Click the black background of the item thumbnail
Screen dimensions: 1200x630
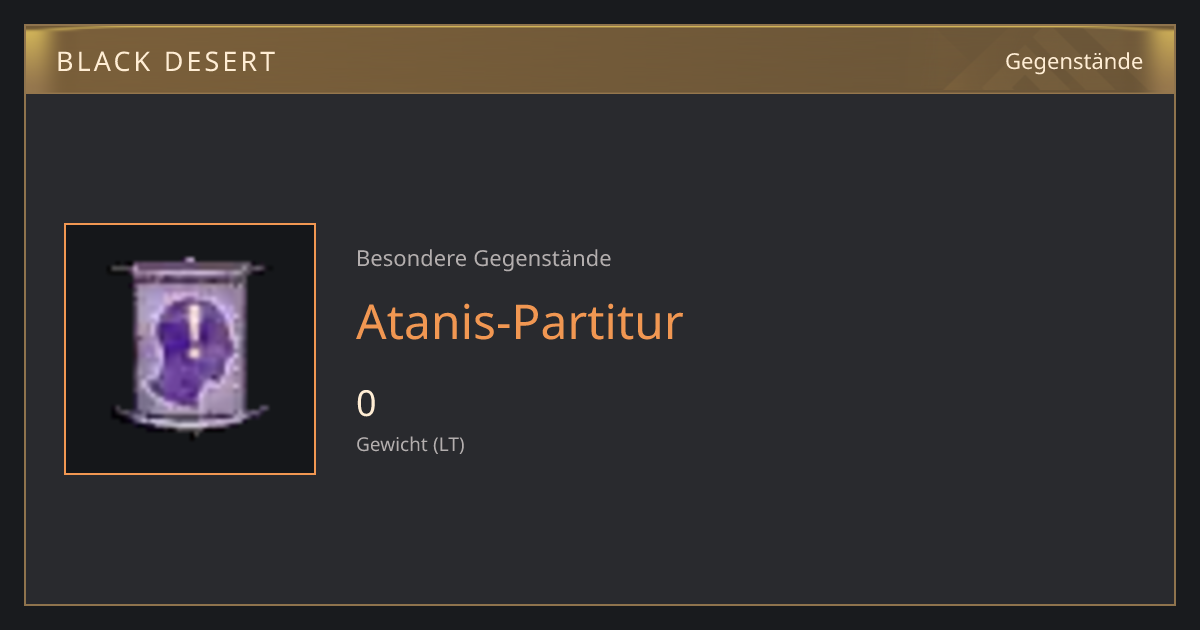pos(88,450)
